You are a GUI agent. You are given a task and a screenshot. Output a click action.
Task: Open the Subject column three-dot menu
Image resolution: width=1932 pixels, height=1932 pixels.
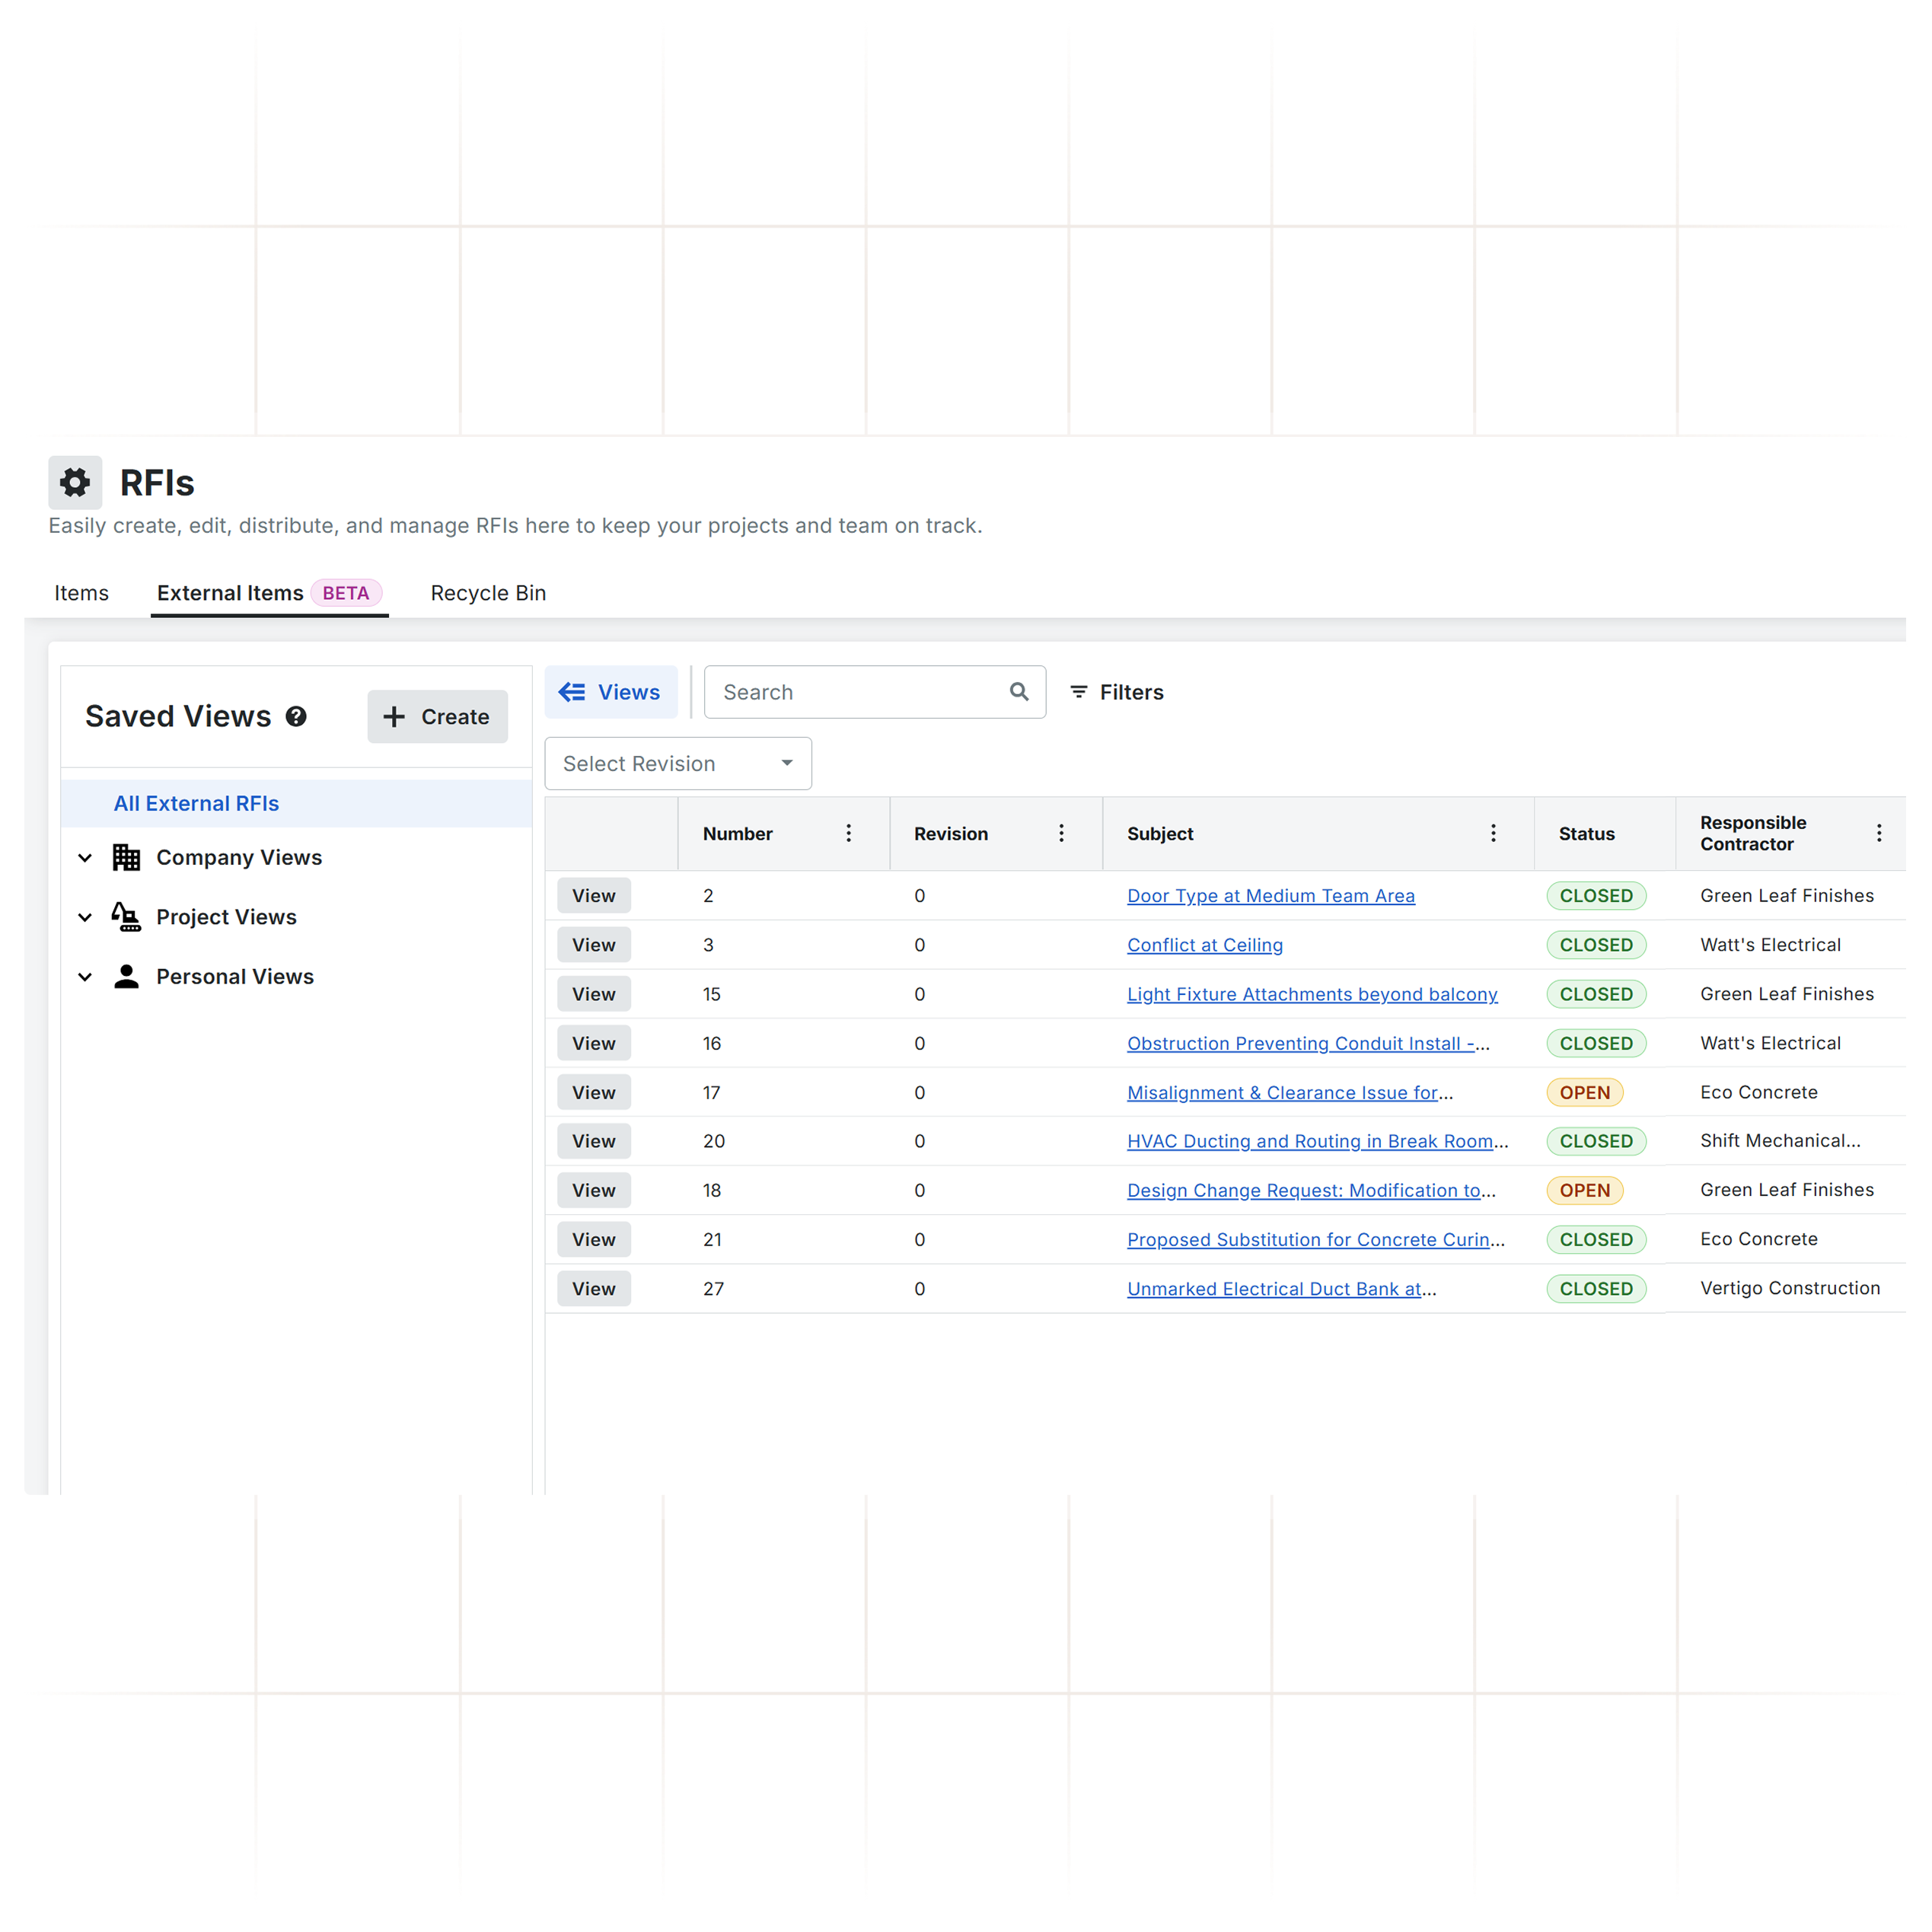[x=1493, y=833]
